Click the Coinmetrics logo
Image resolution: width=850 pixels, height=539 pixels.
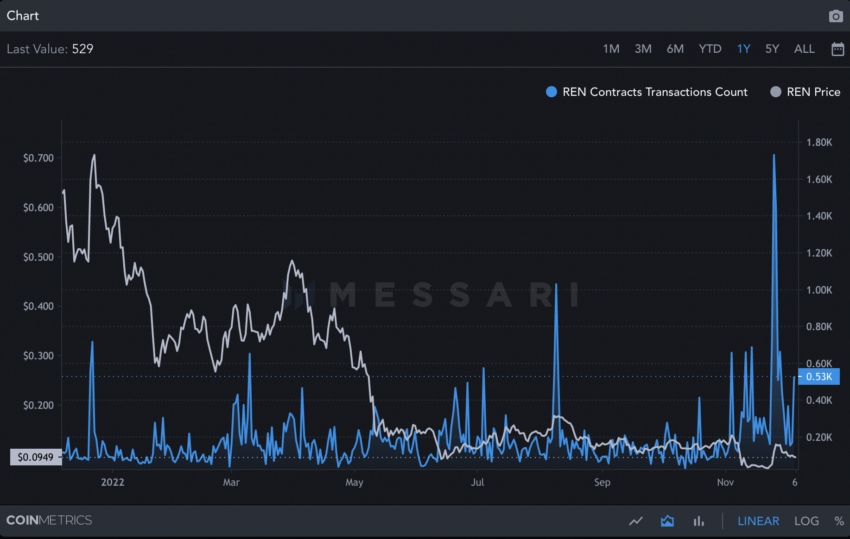pos(49,521)
